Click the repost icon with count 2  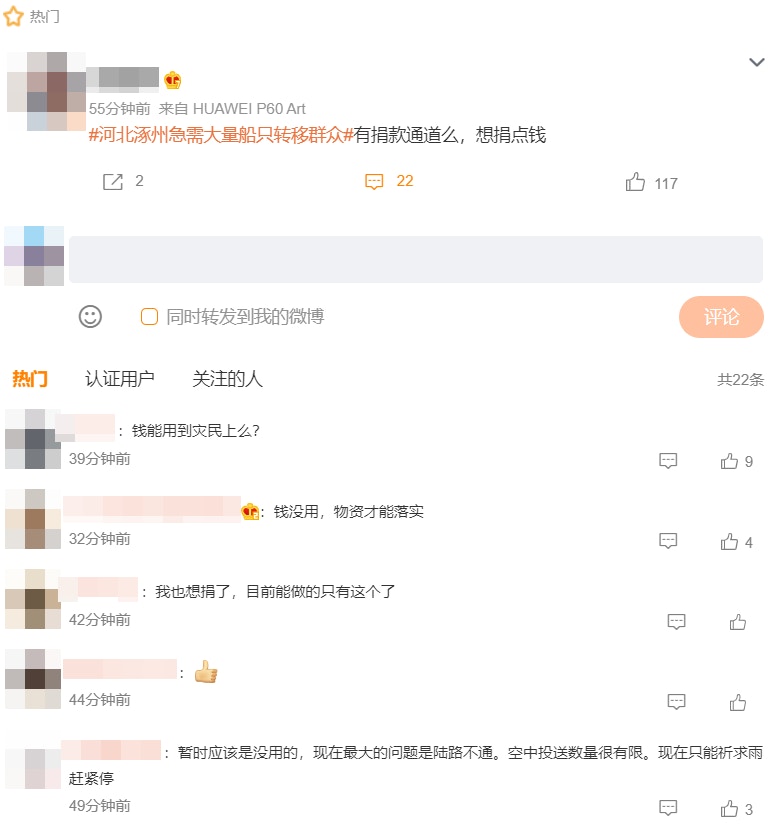tap(112, 182)
